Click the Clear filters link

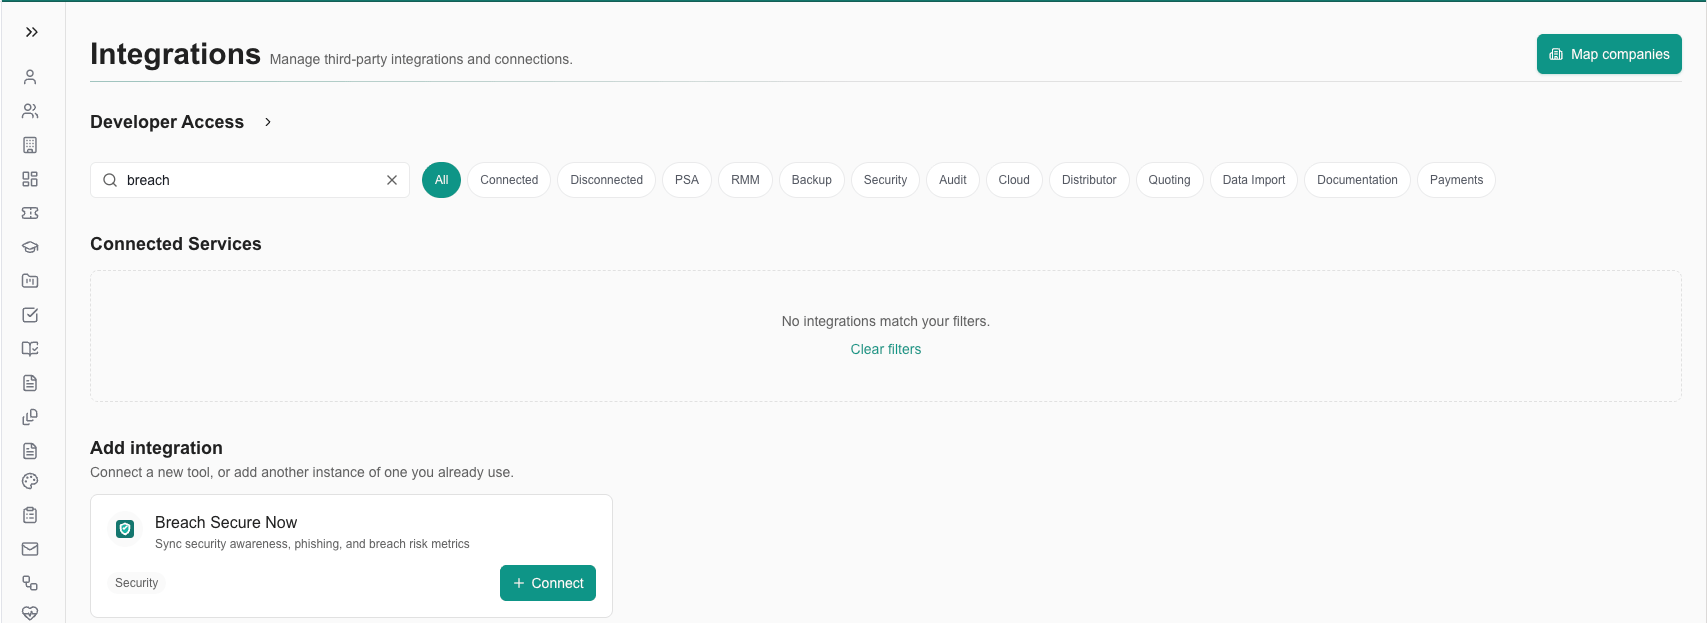(x=886, y=349)
